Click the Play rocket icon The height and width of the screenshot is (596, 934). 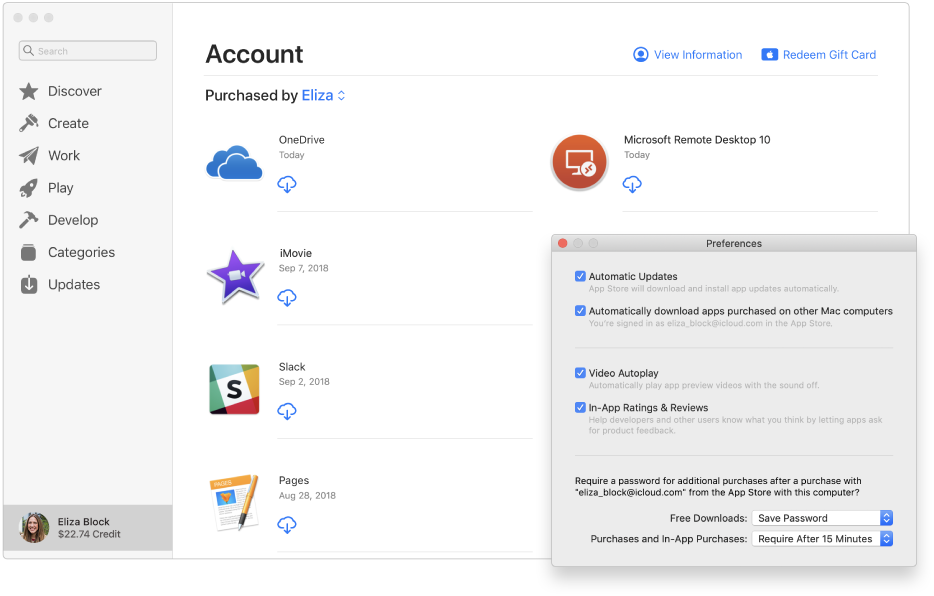point(29,188)
